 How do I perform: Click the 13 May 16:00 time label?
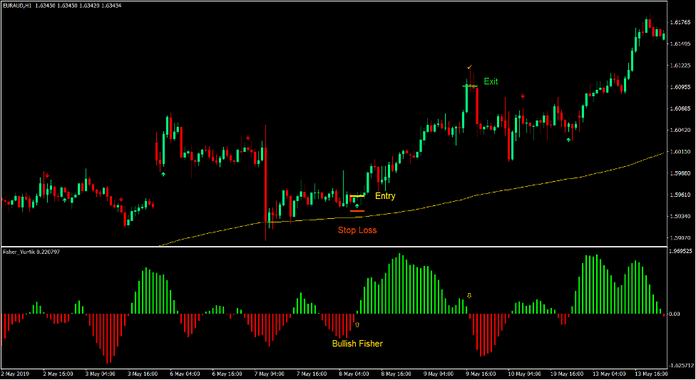[x=652, y=374]
